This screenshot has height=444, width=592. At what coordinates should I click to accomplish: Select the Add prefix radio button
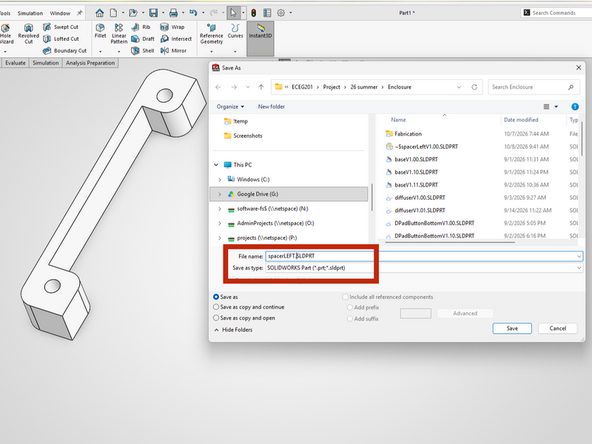click(x=350, y=307)
